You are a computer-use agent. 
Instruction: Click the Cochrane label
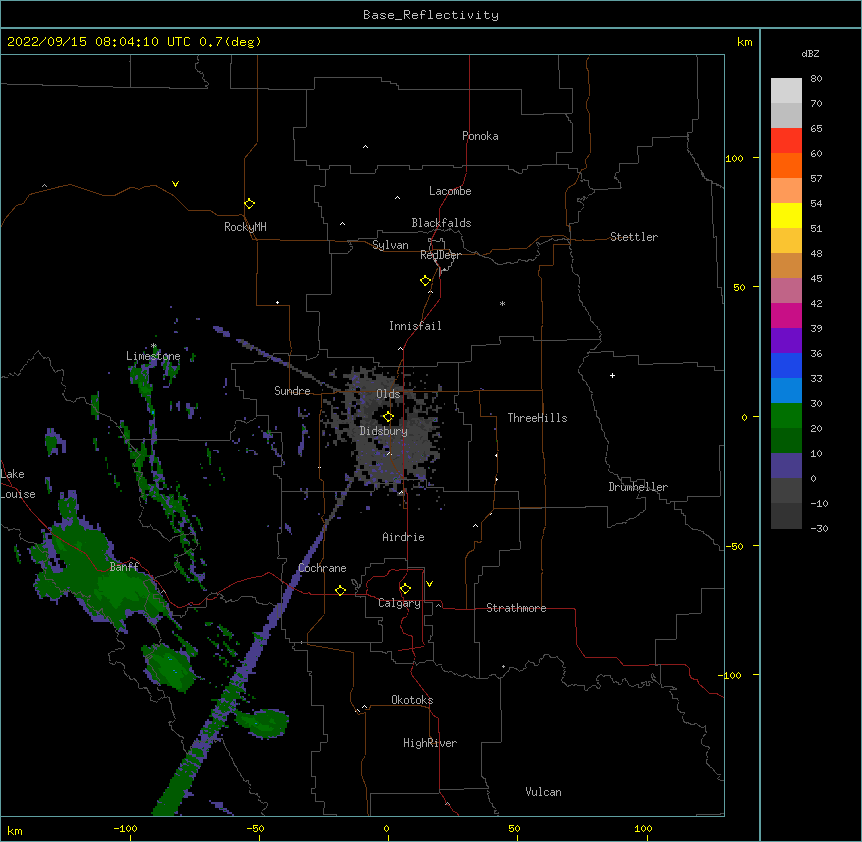click(322, 568)
